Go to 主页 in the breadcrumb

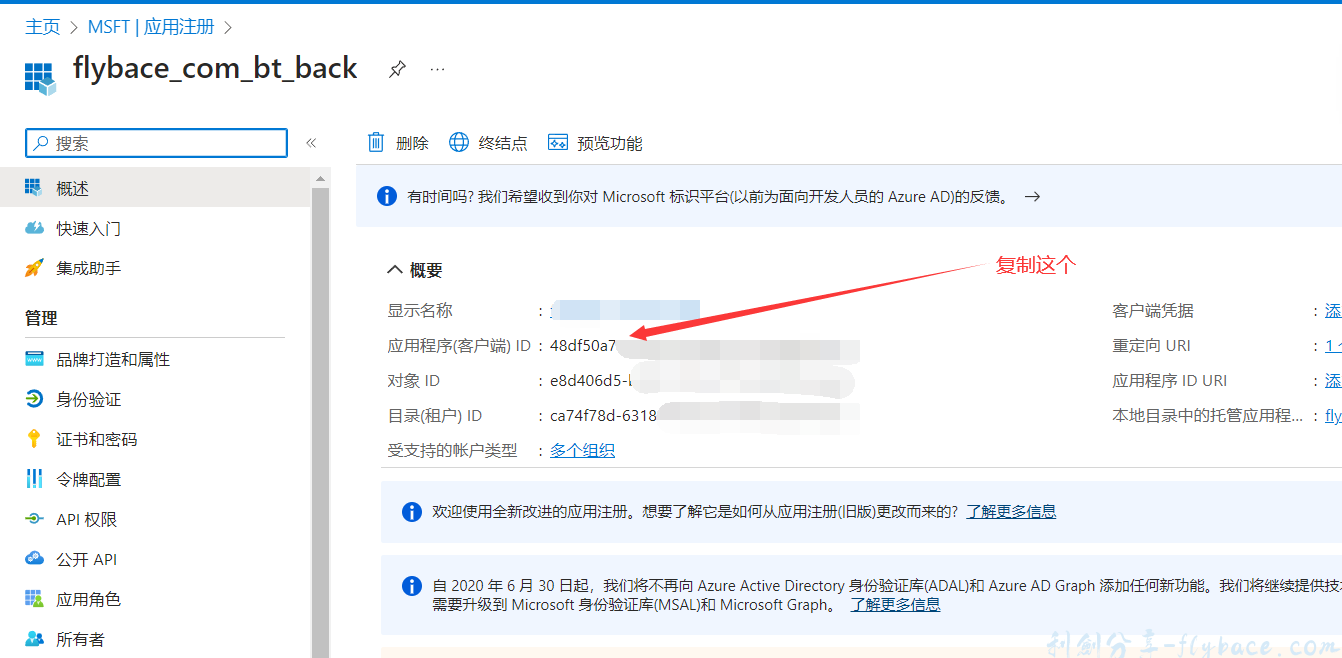[43, 27]
